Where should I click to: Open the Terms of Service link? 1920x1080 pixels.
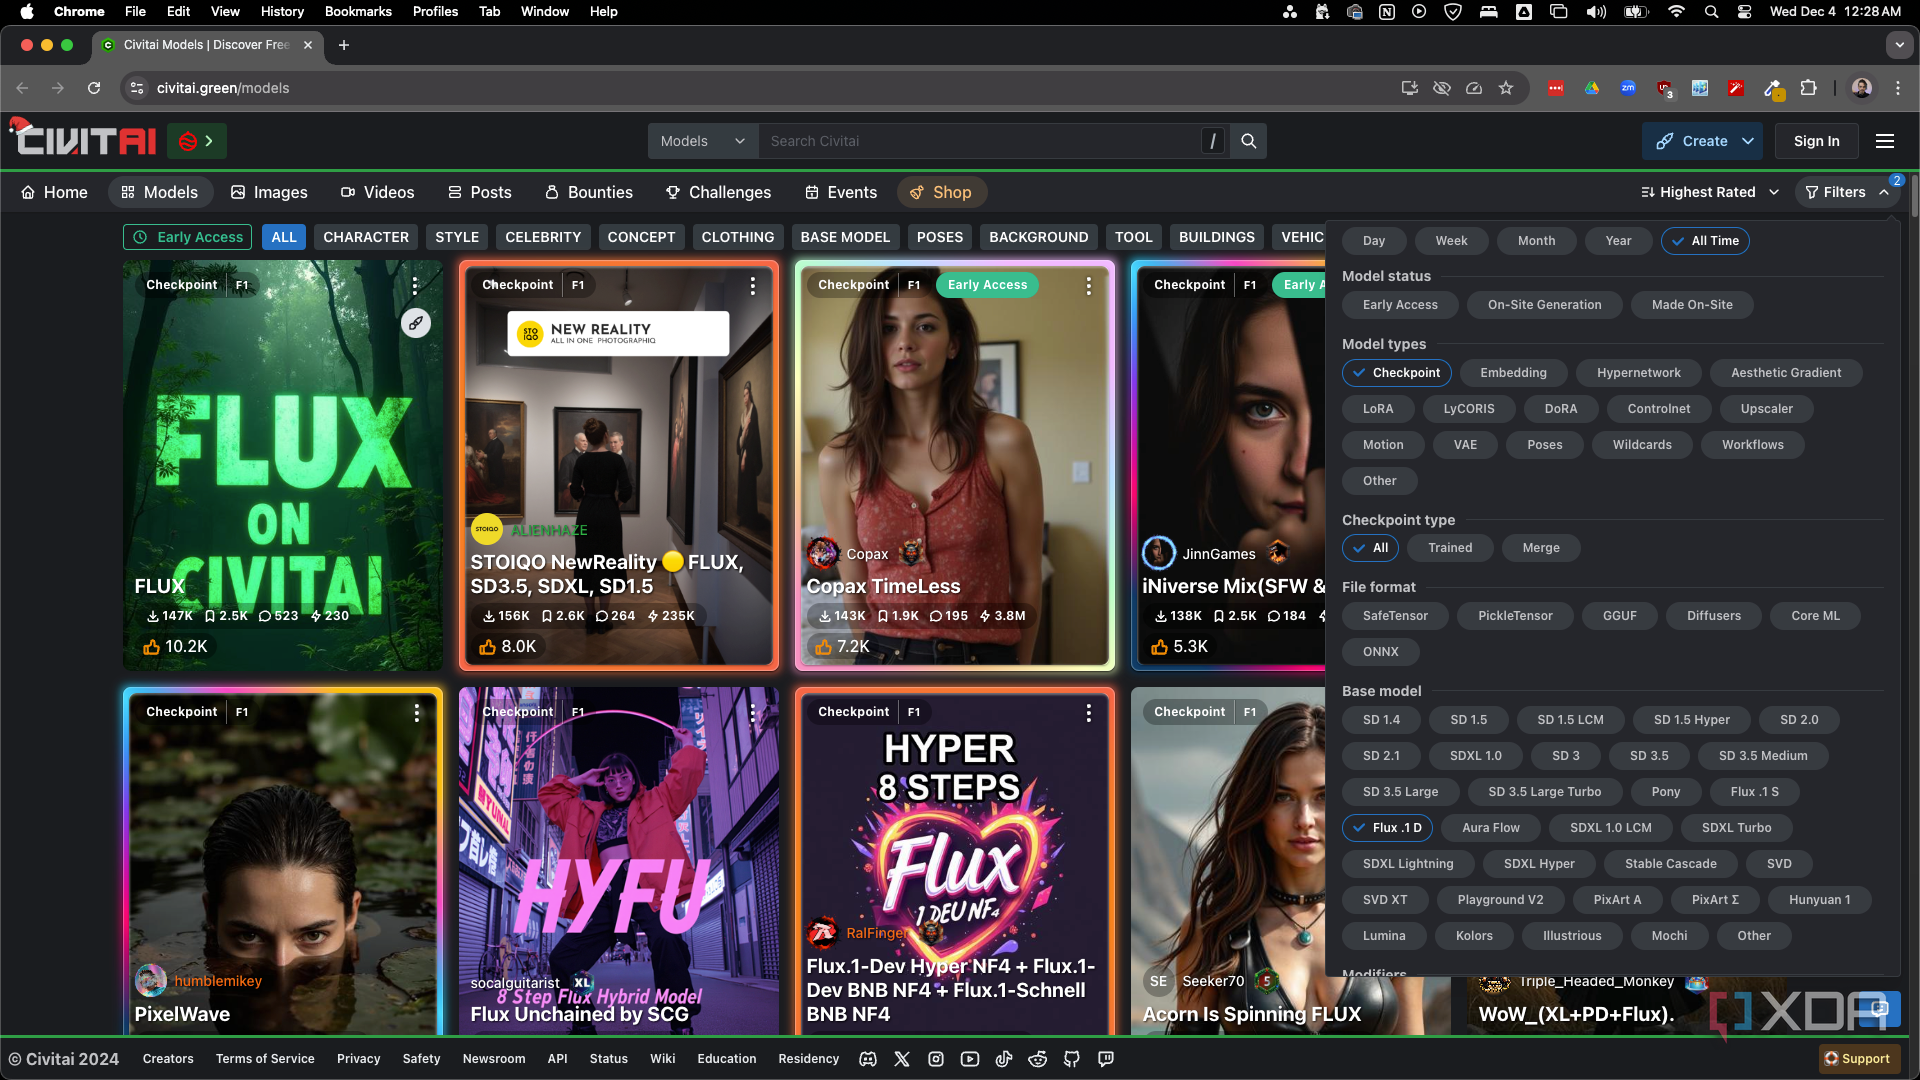(x=265, y=1059)
